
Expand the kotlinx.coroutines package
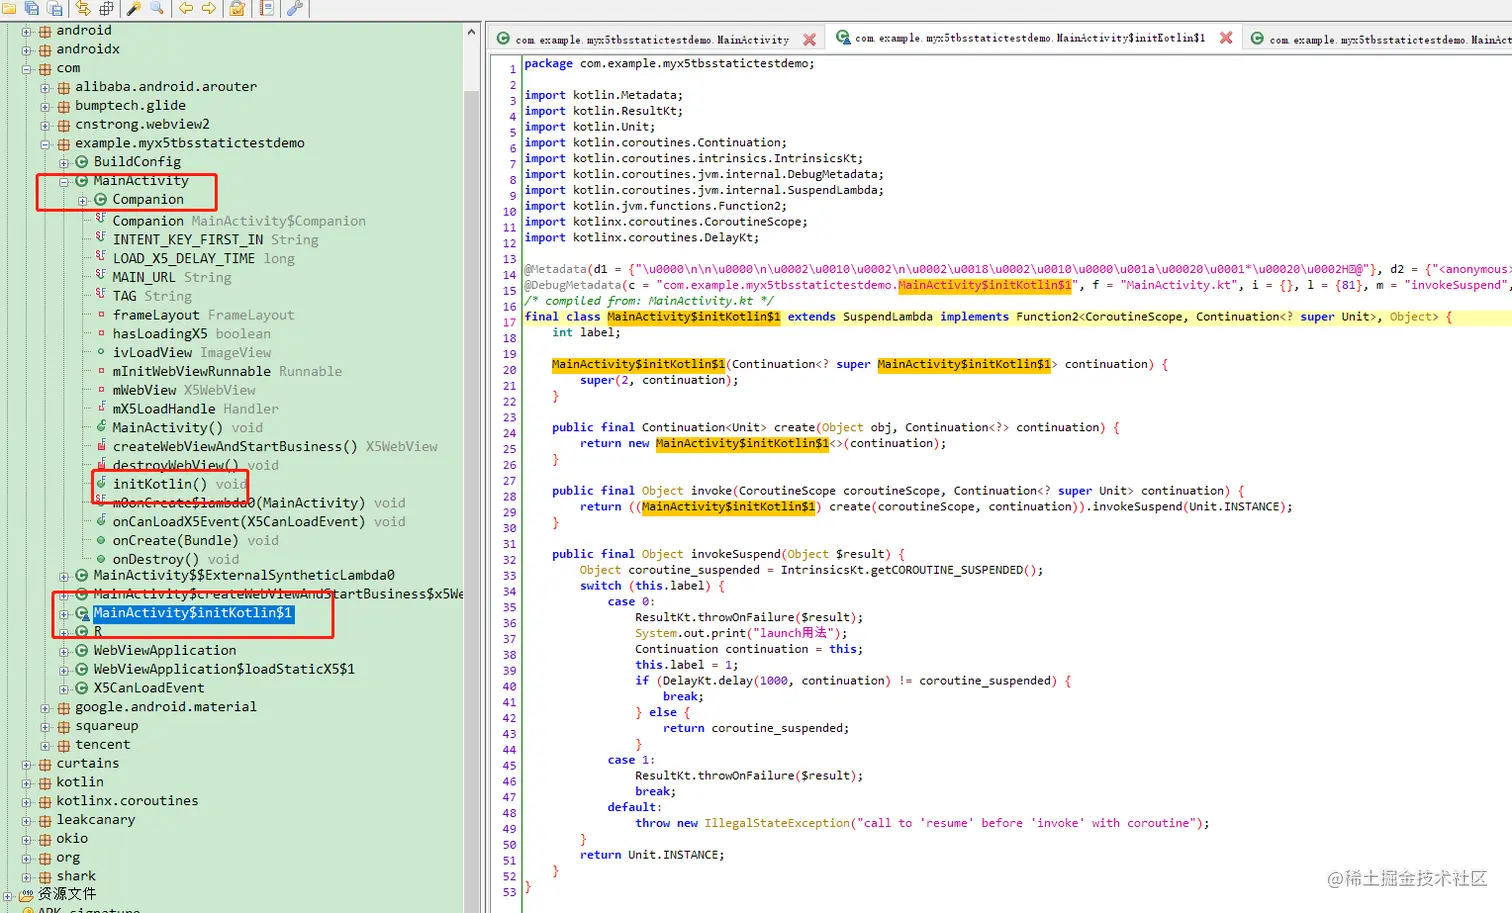27,802
